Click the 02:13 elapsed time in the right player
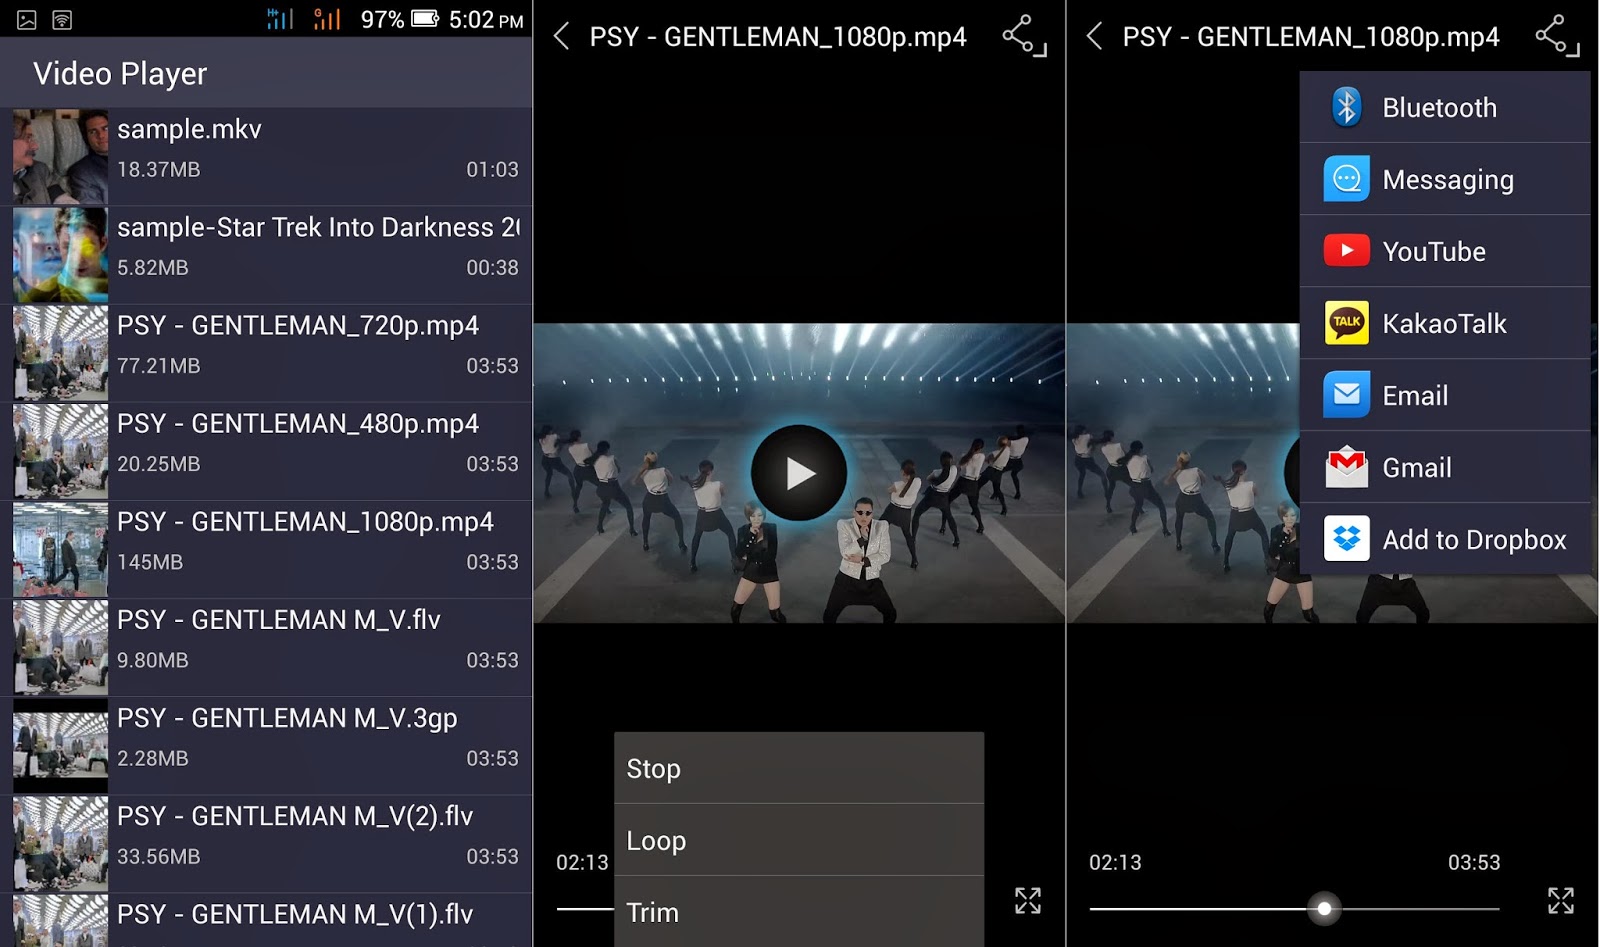 click(x=1115, y=862)
